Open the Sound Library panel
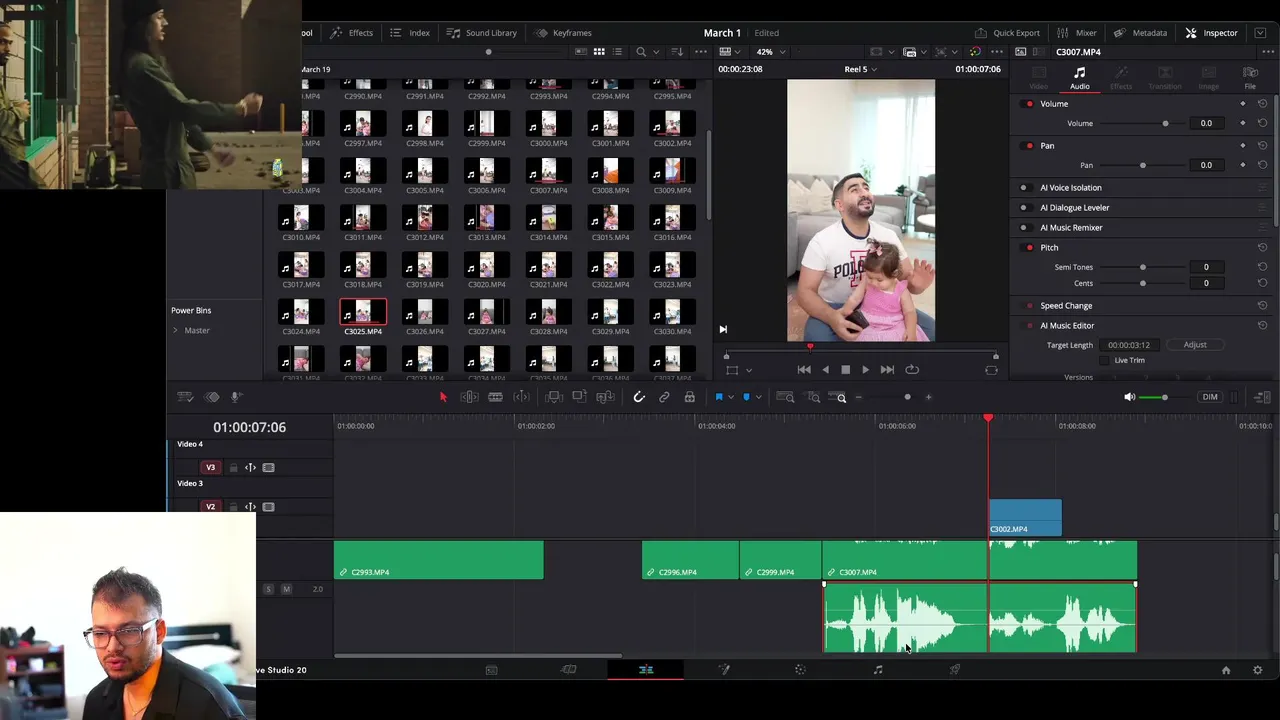The width and height of the screenshot is (1280, 720). [481, 33]
